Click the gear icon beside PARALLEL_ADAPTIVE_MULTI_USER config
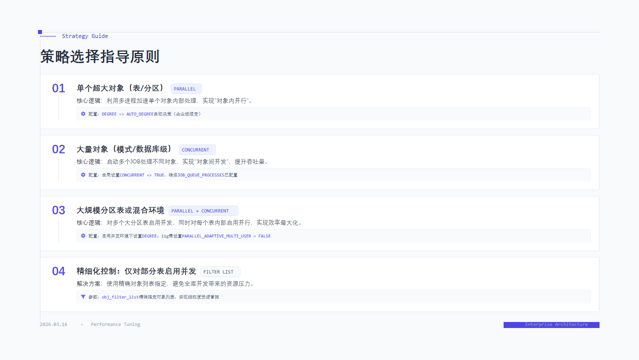 click(x=83, y=236)
